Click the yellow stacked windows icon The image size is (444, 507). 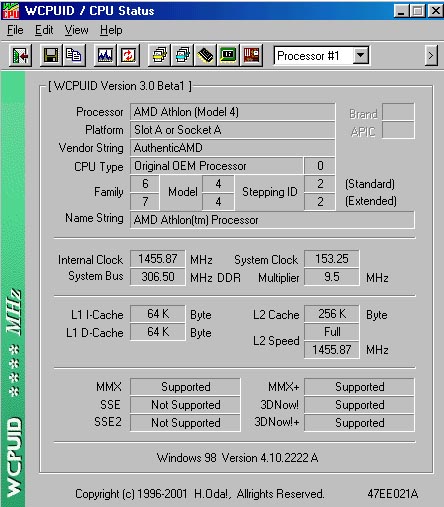(160, 55)
